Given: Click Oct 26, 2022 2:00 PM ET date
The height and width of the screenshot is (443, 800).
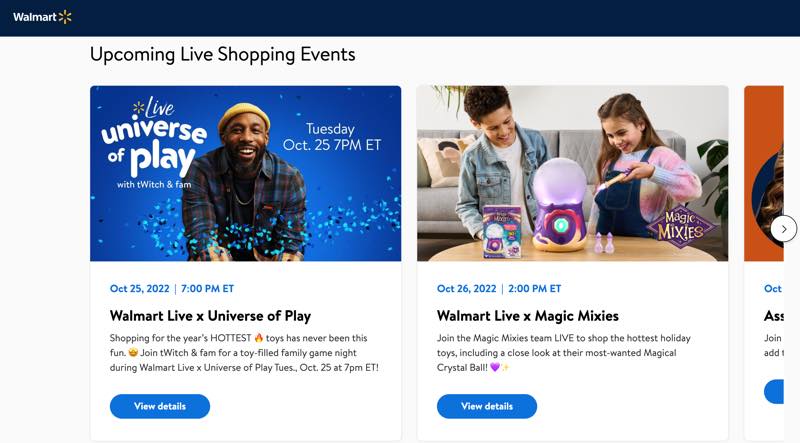Looking at the screenshot, I should 499,288.
